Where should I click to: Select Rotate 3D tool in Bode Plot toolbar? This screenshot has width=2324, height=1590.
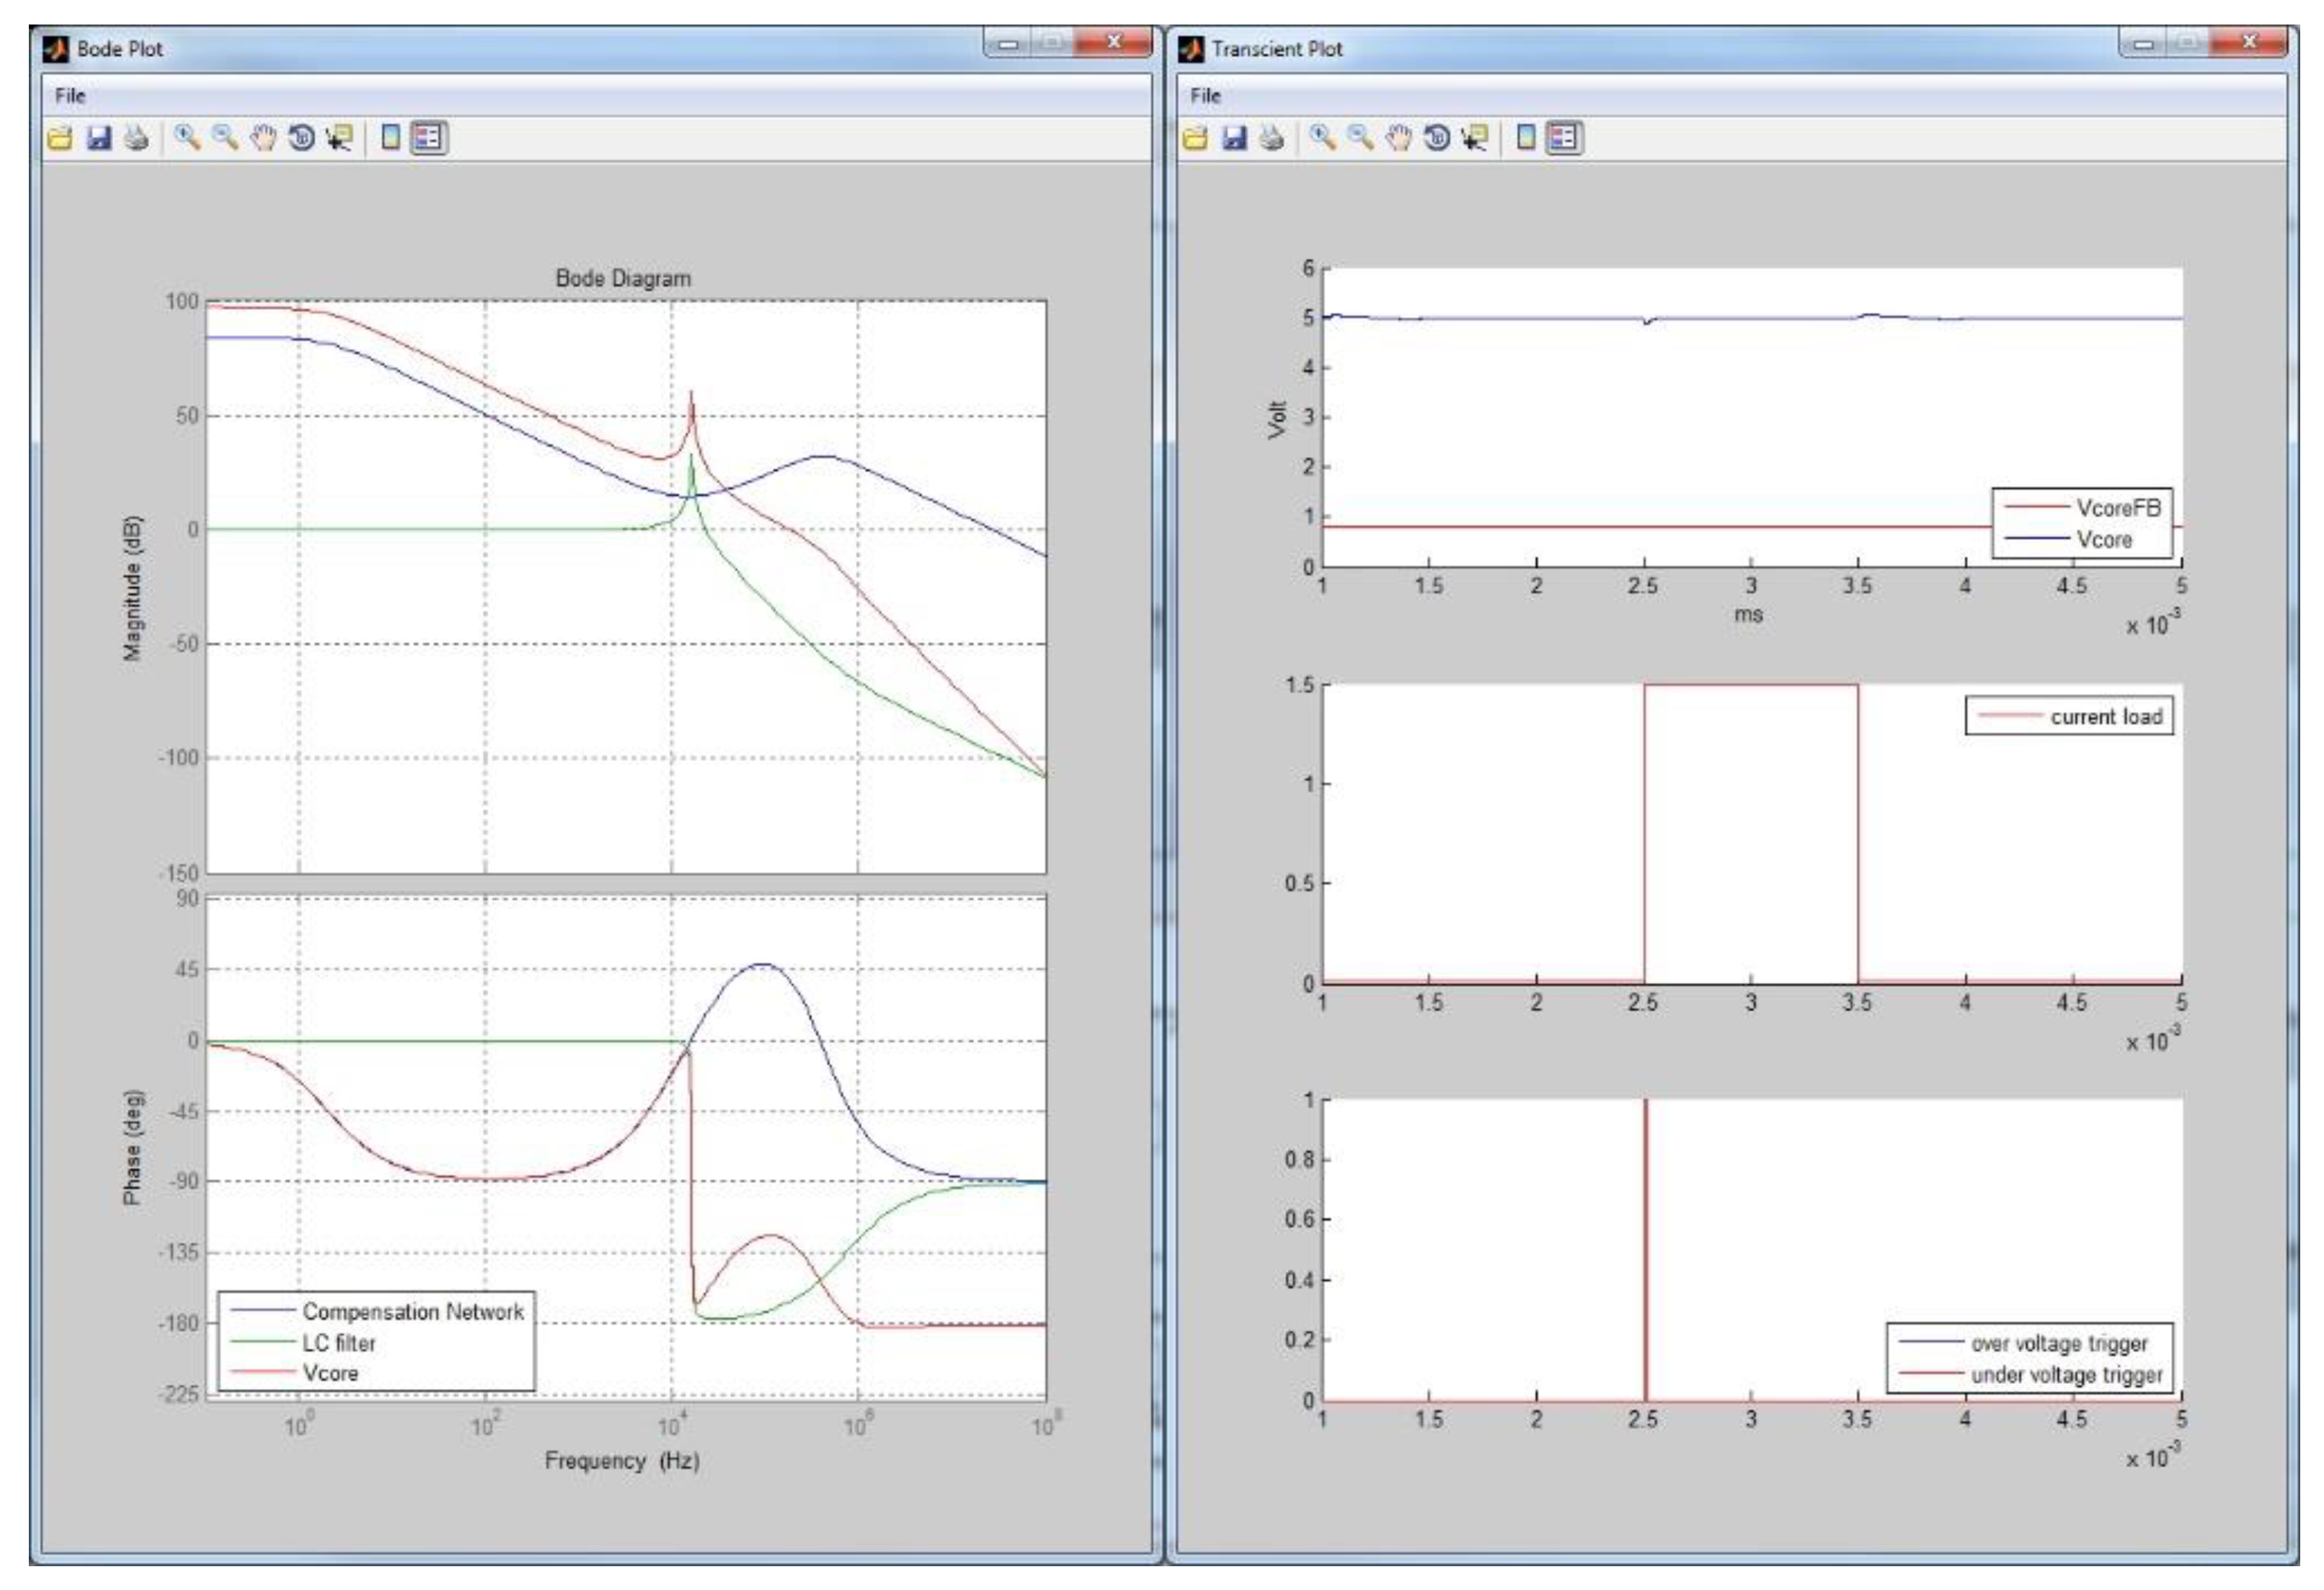pyautogui.click(x=301, y=138)
